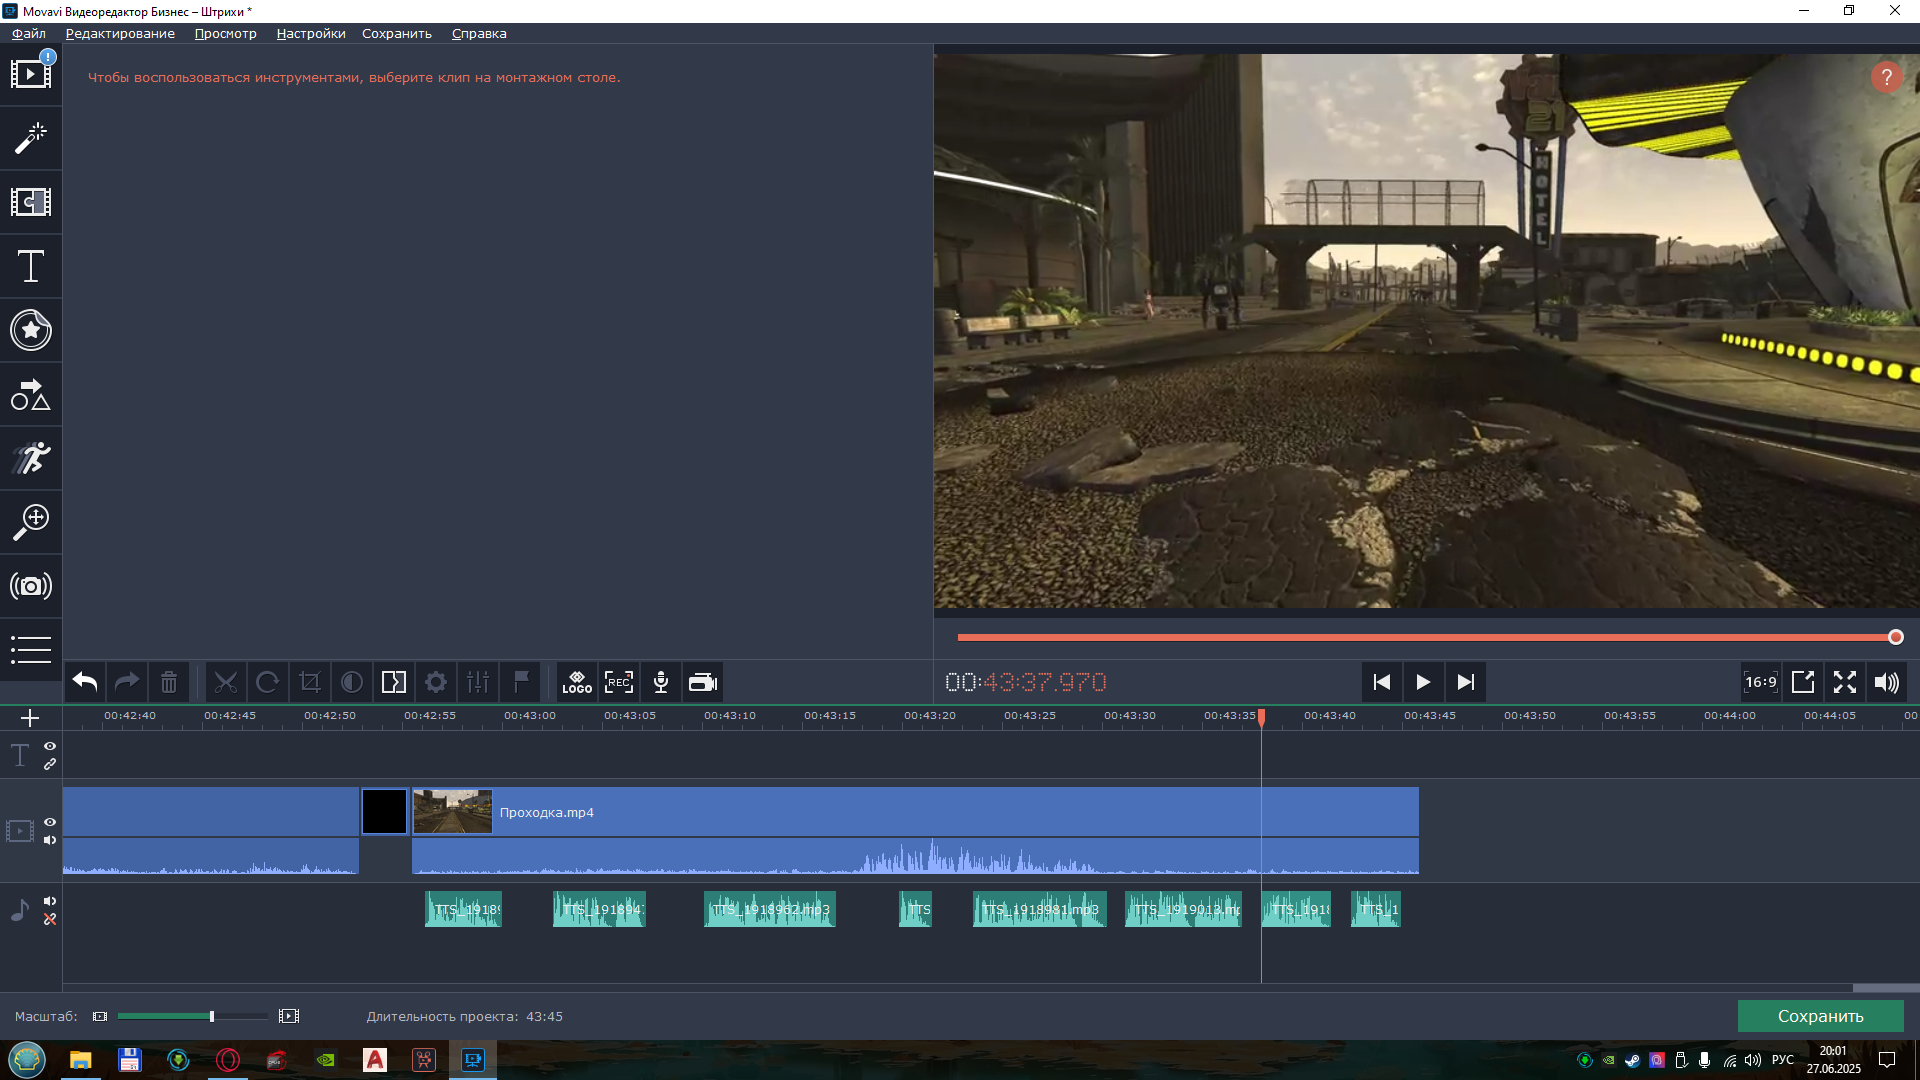Undo the last action
The width and height of the screenshot is (1920, 1080).
[85, 682]
